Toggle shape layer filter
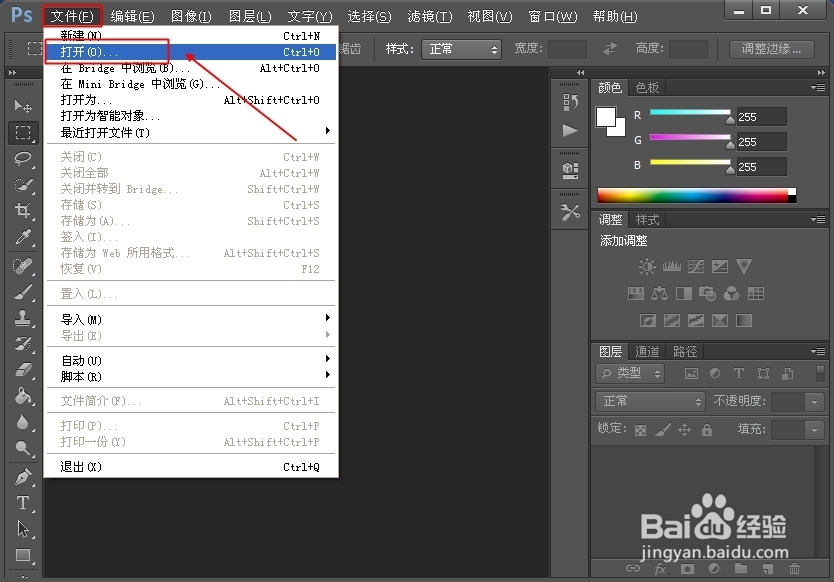 (763, 373)
